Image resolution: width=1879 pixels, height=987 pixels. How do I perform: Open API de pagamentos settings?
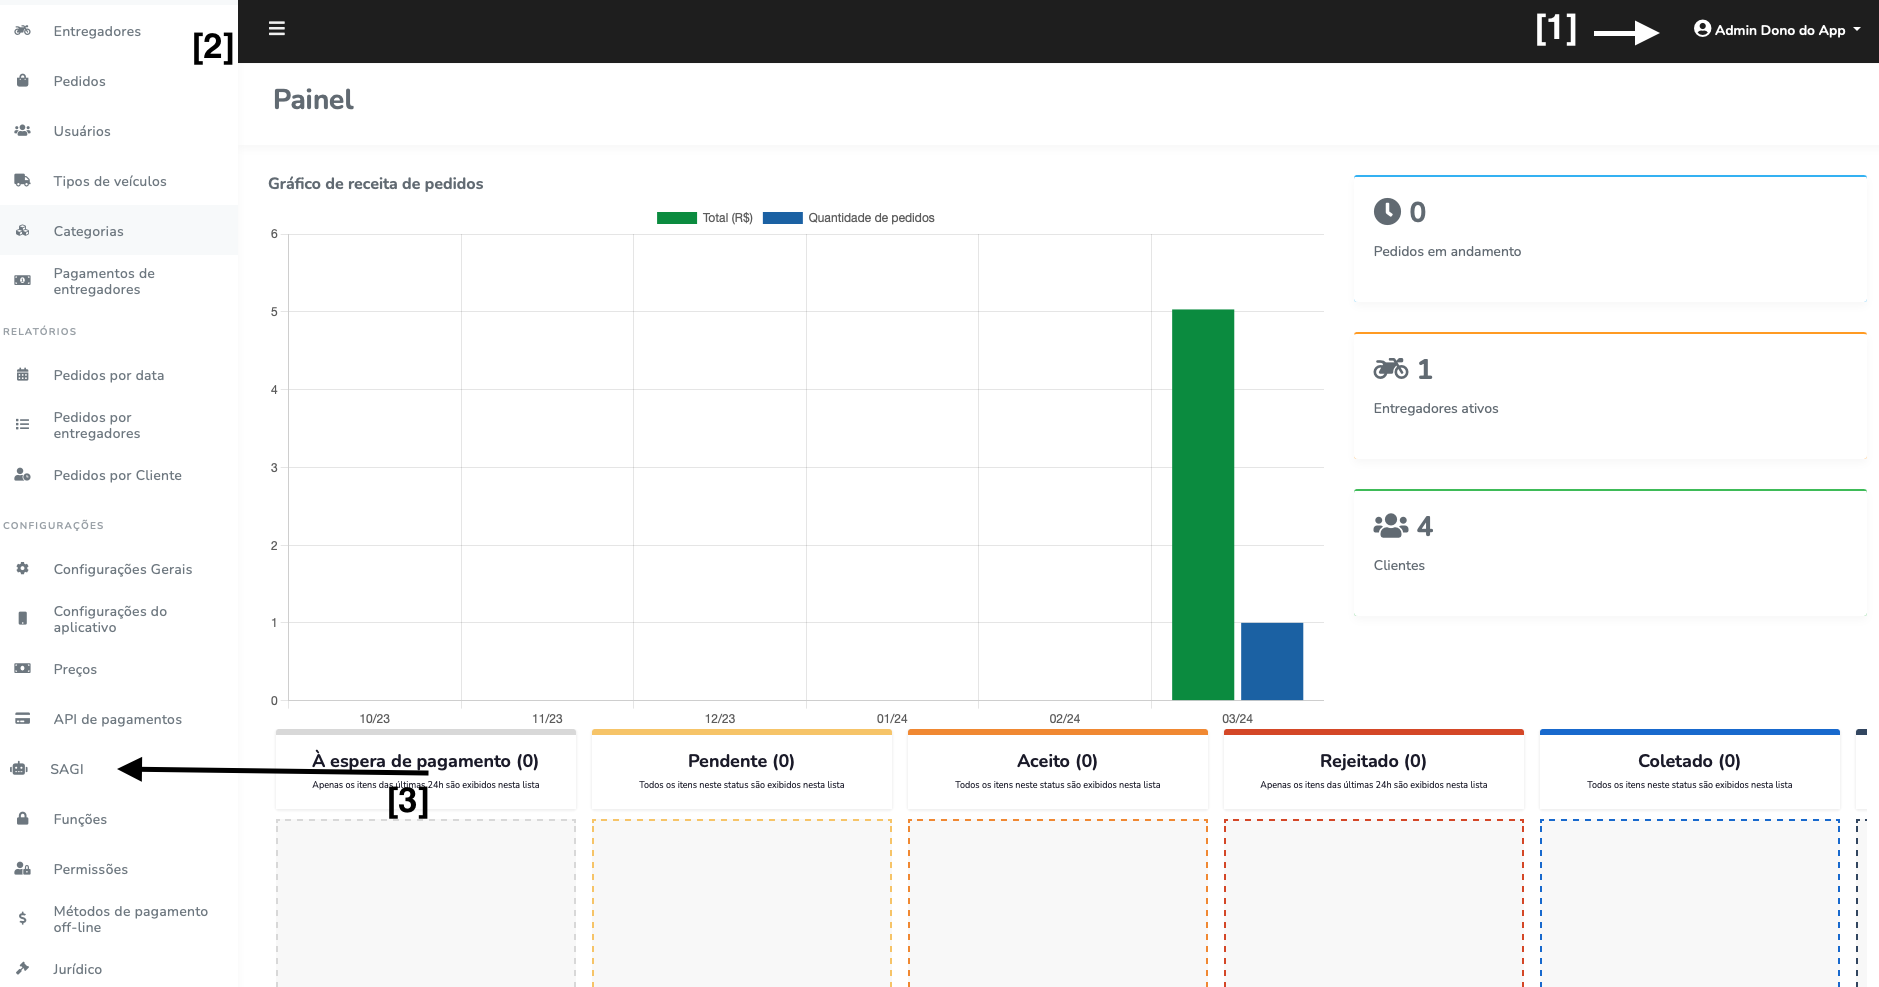point(117,719)
